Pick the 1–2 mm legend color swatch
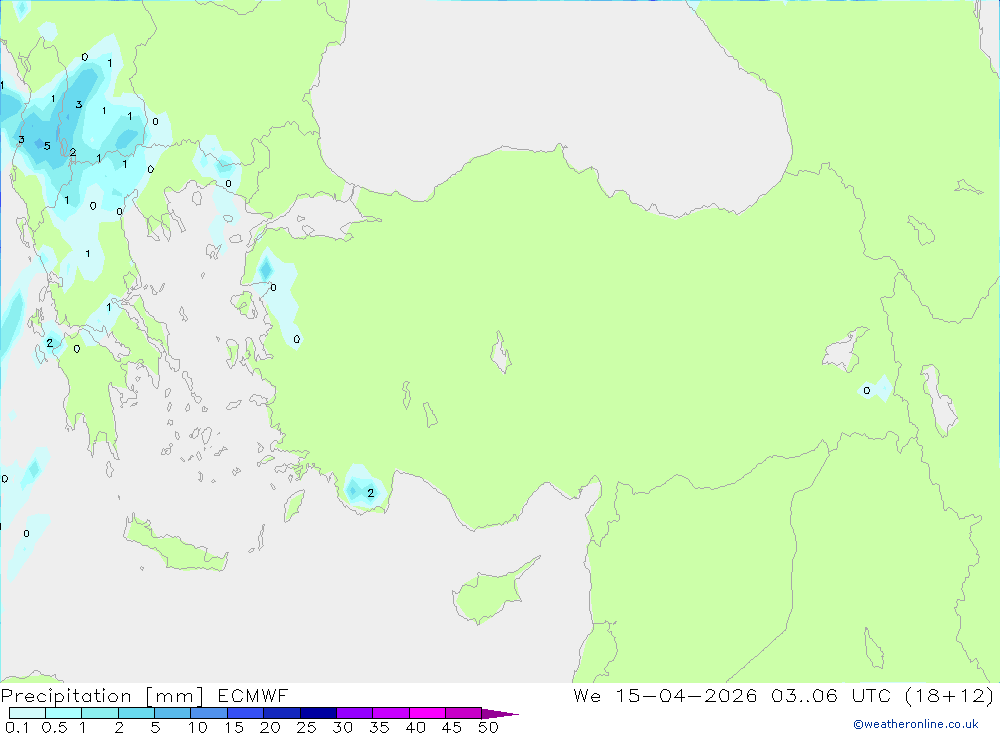Screen dimensions: 1000x733 (x=99, y=713)
